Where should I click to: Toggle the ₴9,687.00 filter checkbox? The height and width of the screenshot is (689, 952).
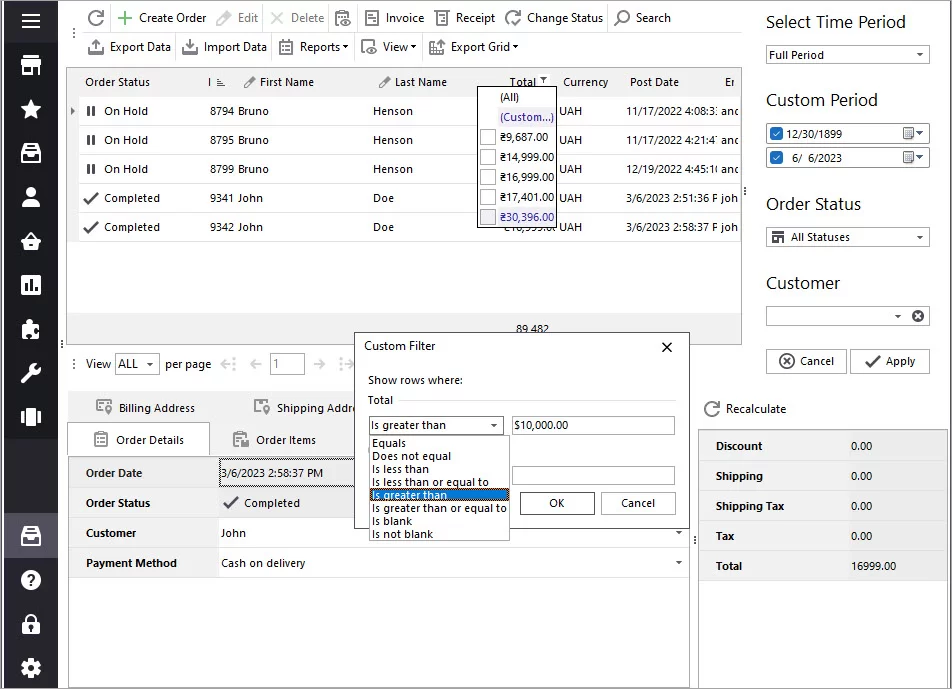(488, 137)
